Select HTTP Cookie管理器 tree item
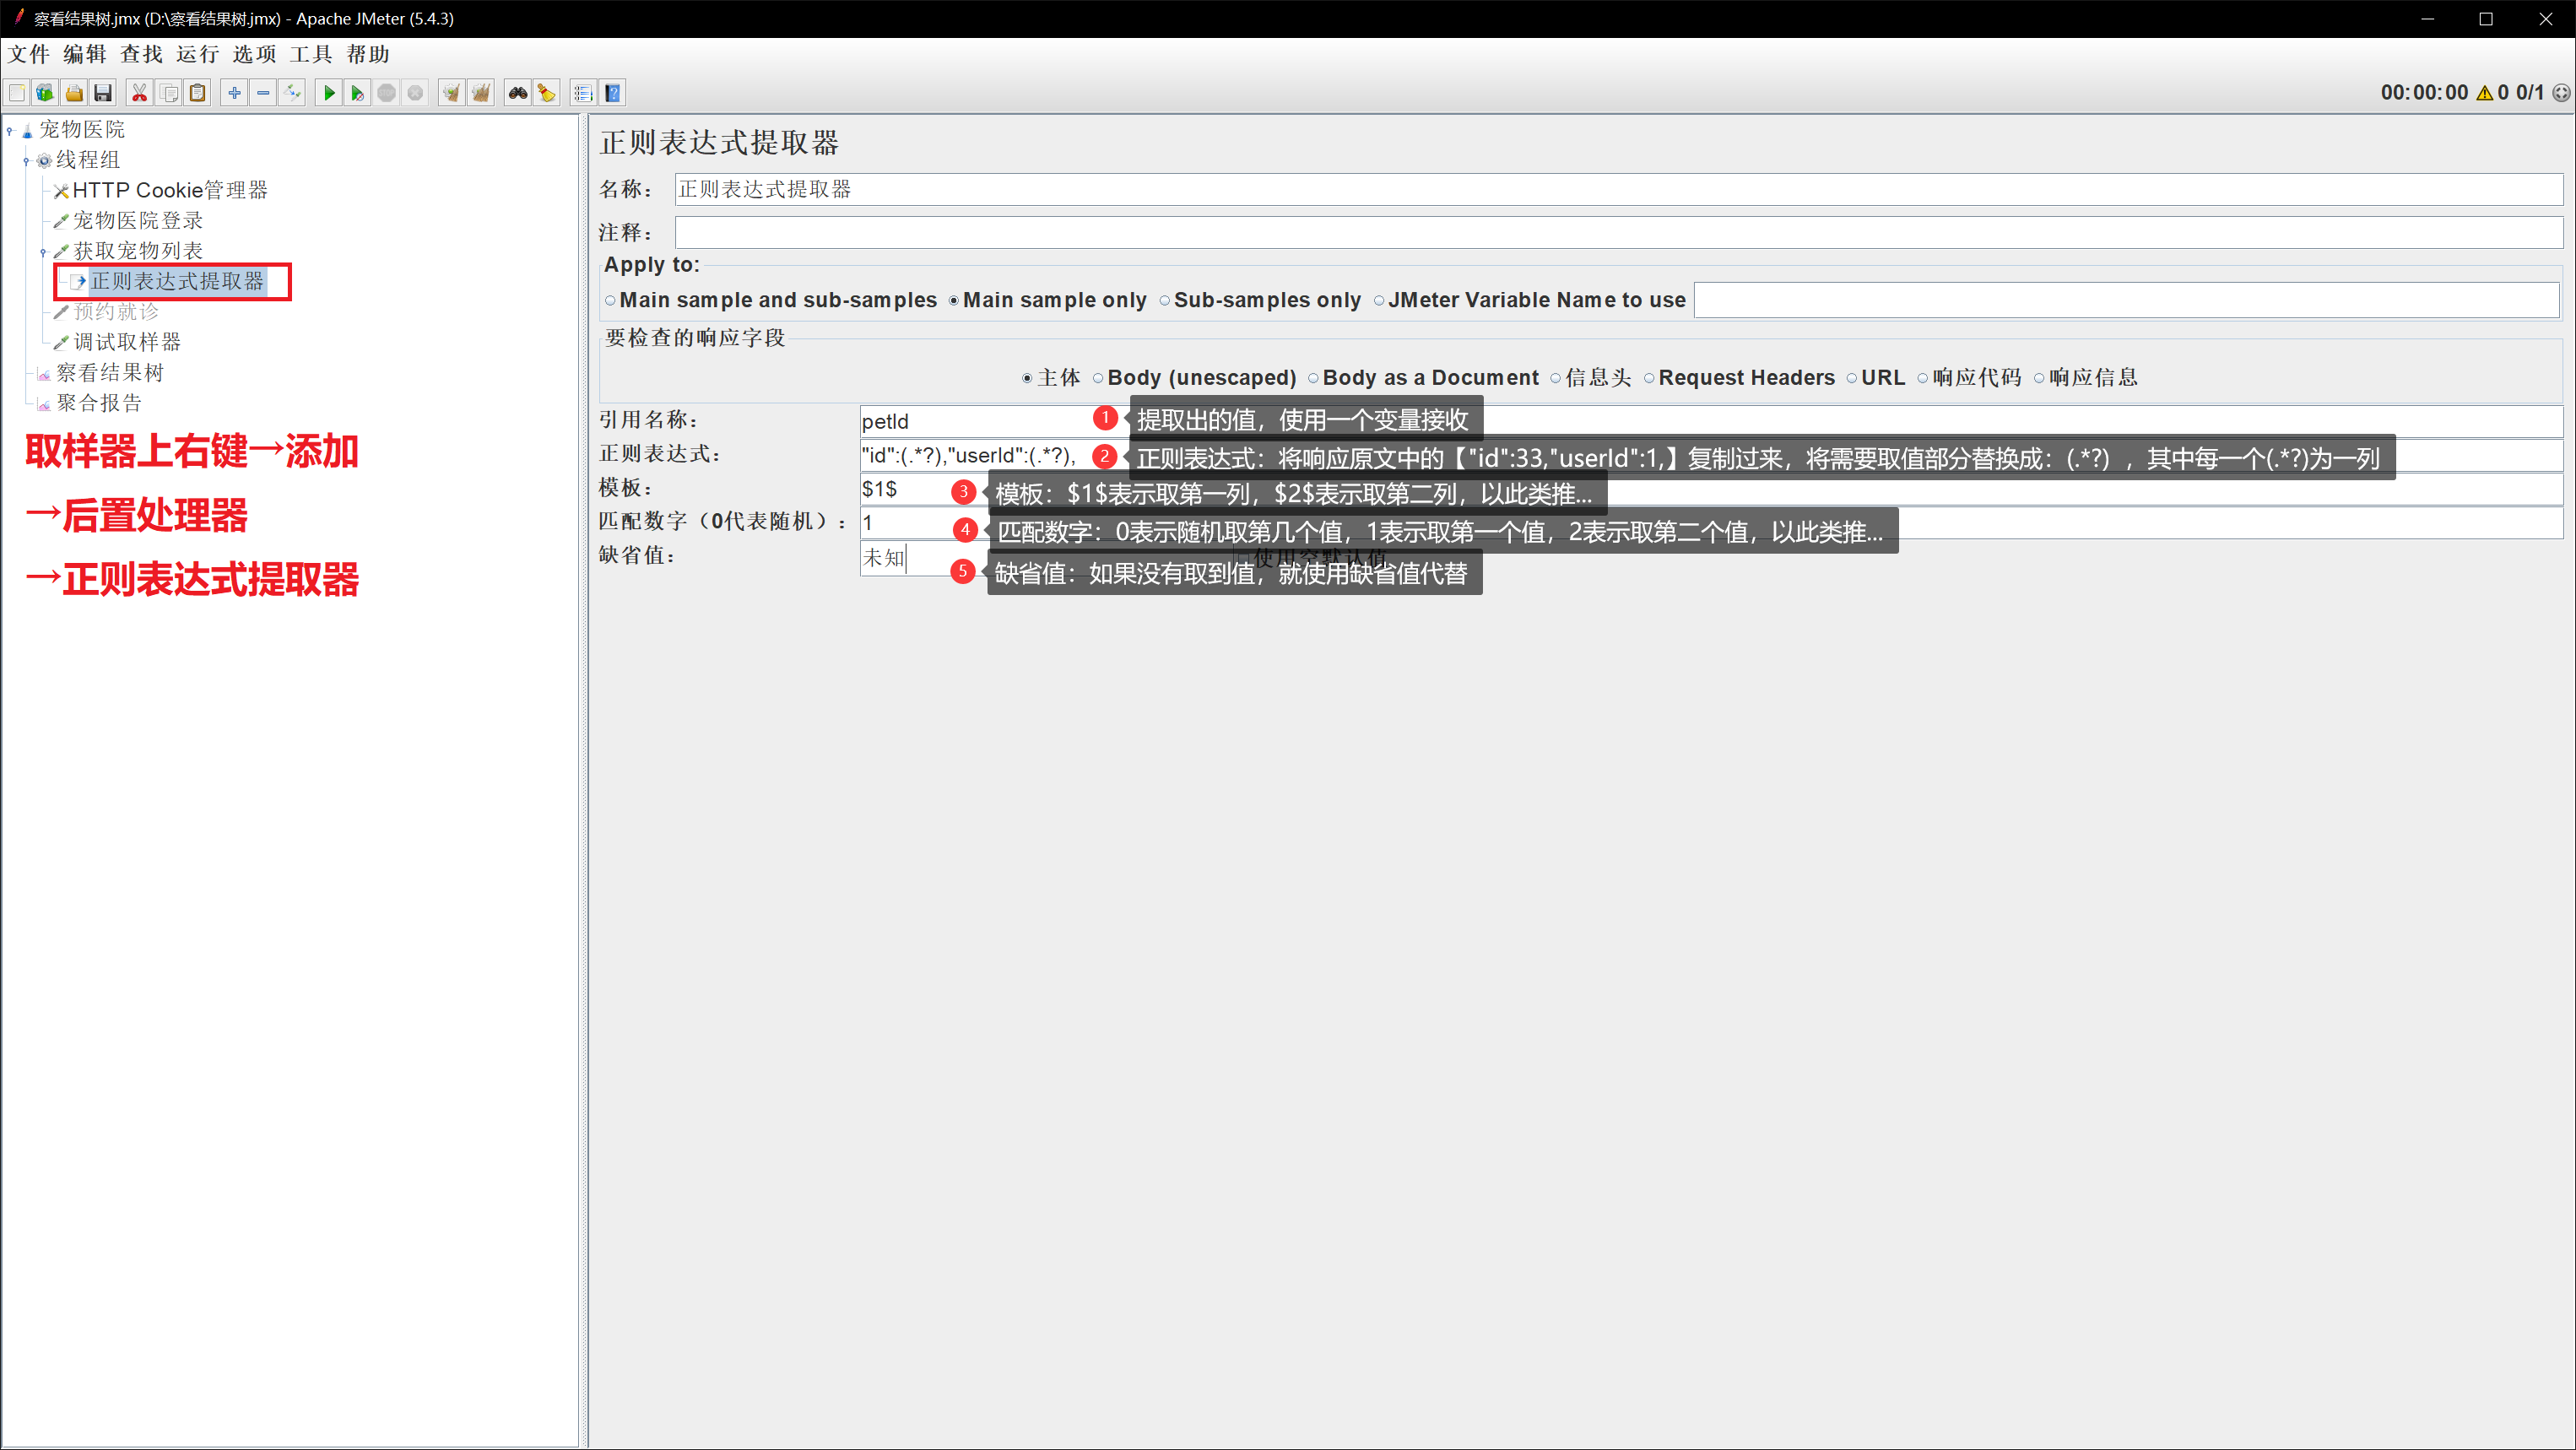Image resolution: width=2576 pixels, height=1450 pixels. [x=170, y=190]
